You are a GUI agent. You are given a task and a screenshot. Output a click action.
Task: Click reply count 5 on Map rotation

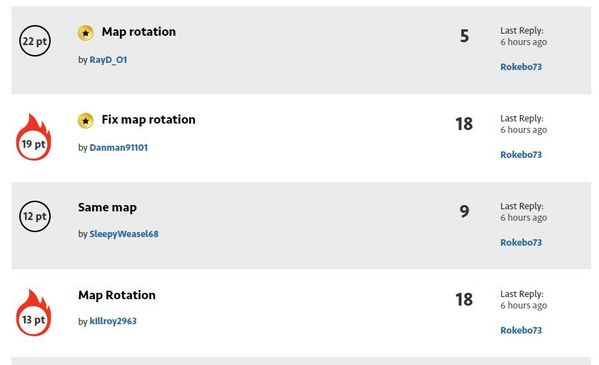click(464, 36)
